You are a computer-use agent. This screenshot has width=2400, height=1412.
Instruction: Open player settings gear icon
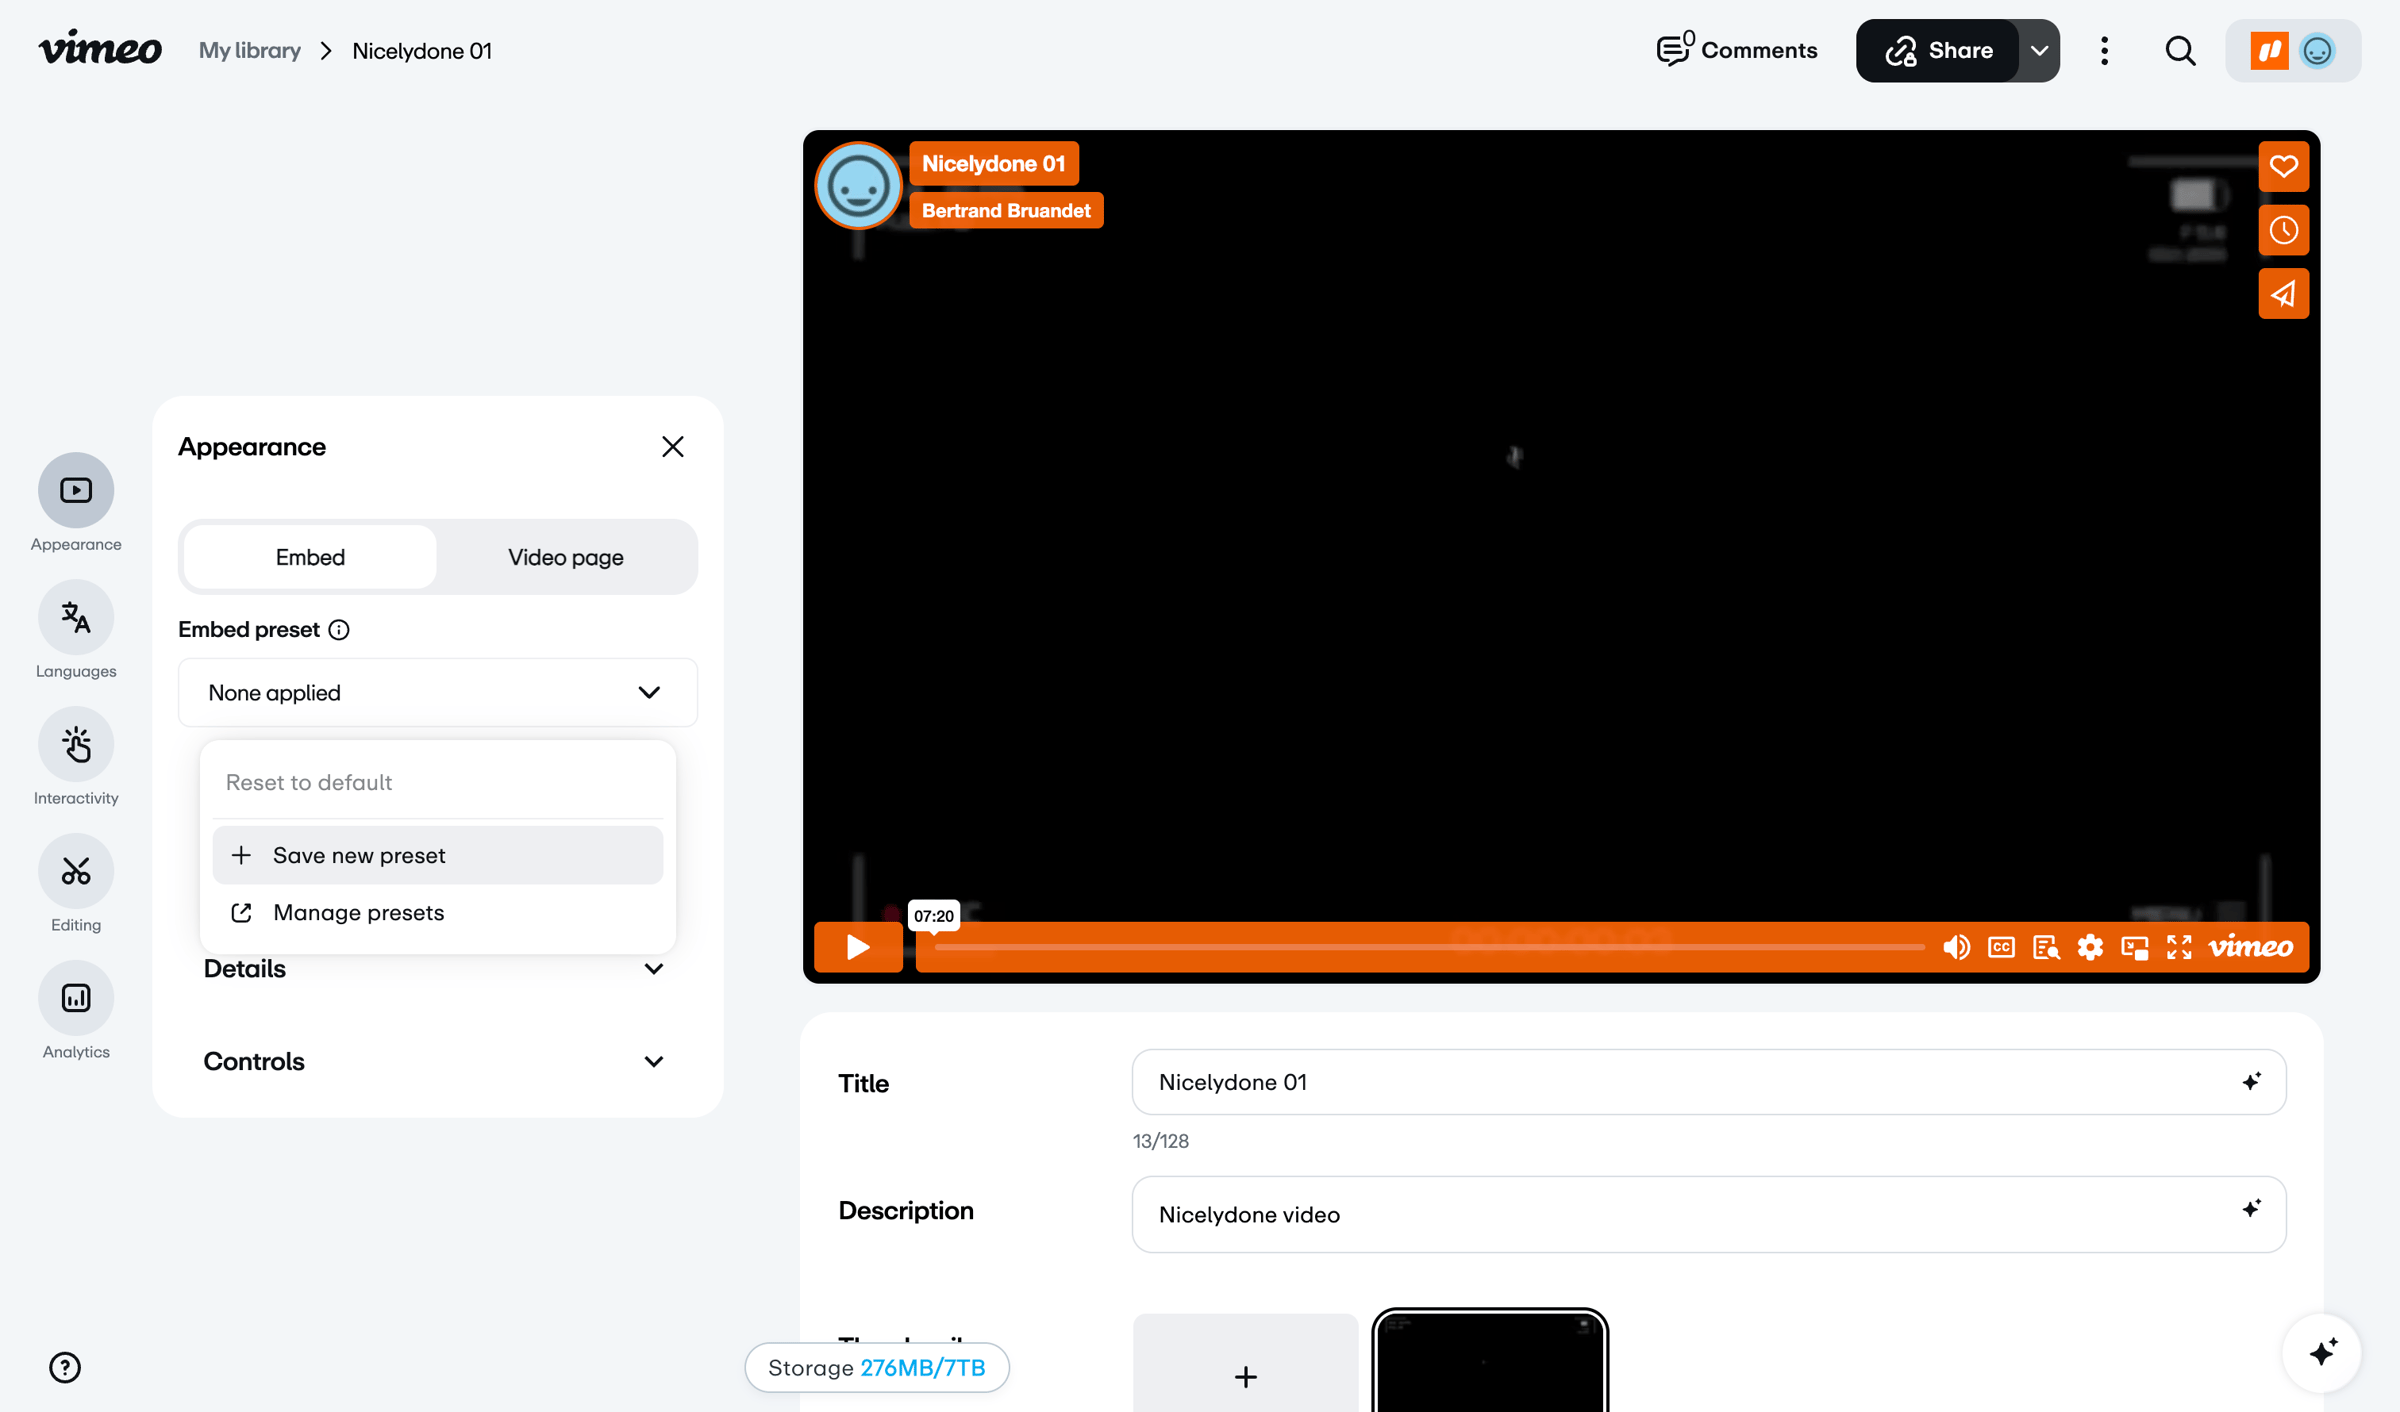[2090, 947]
